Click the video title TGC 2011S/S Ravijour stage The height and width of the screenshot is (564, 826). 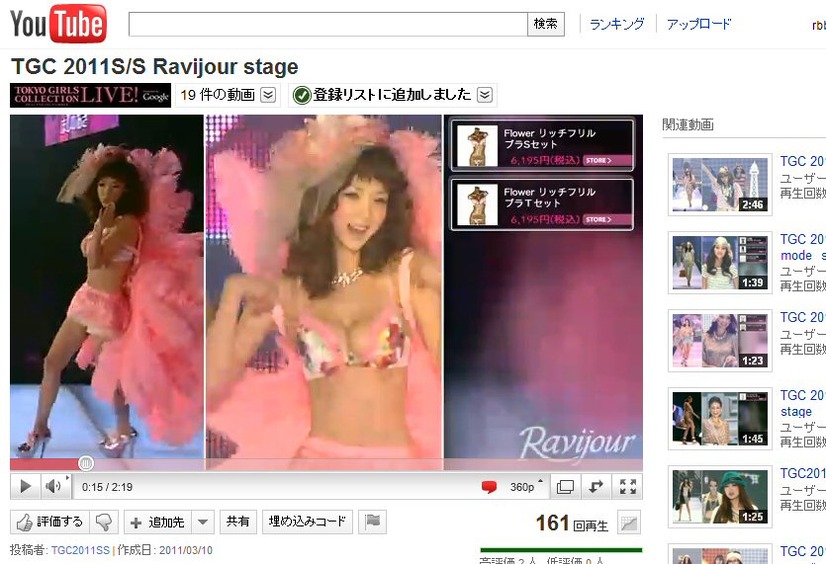tap(154, 67)
